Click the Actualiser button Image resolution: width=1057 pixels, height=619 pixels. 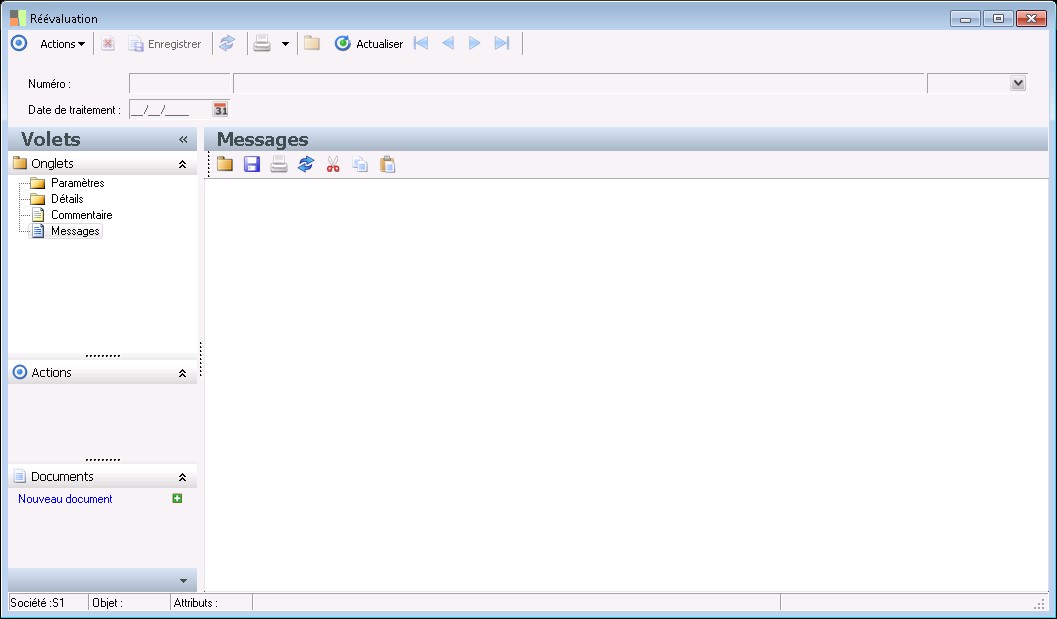(x=369, y=44)
